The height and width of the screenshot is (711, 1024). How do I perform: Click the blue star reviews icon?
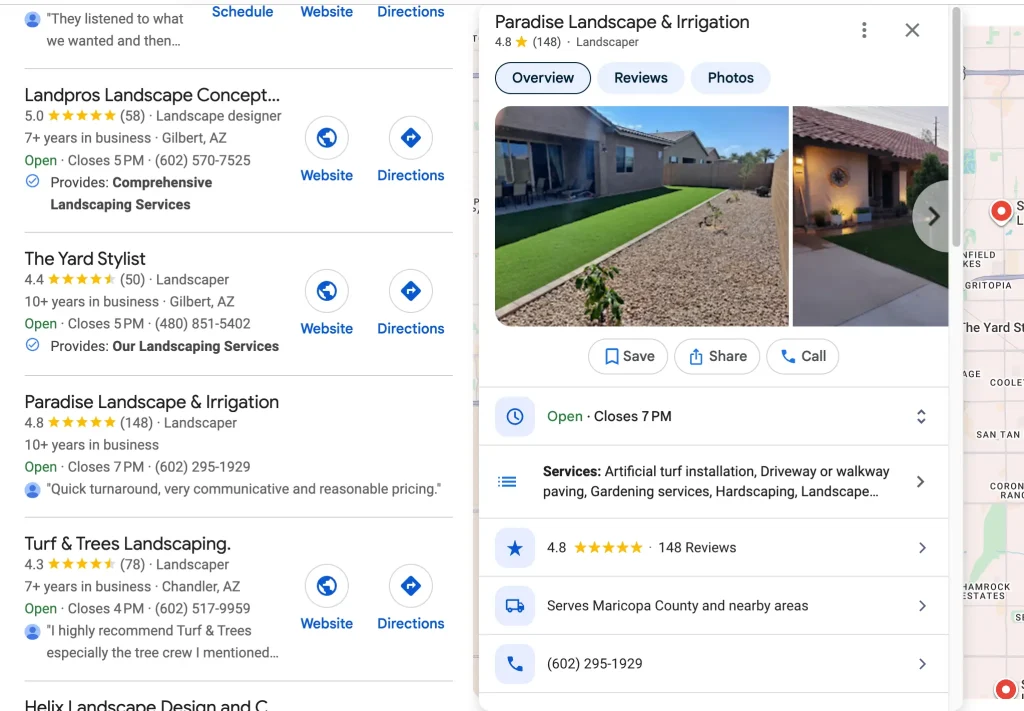[515, 548]
